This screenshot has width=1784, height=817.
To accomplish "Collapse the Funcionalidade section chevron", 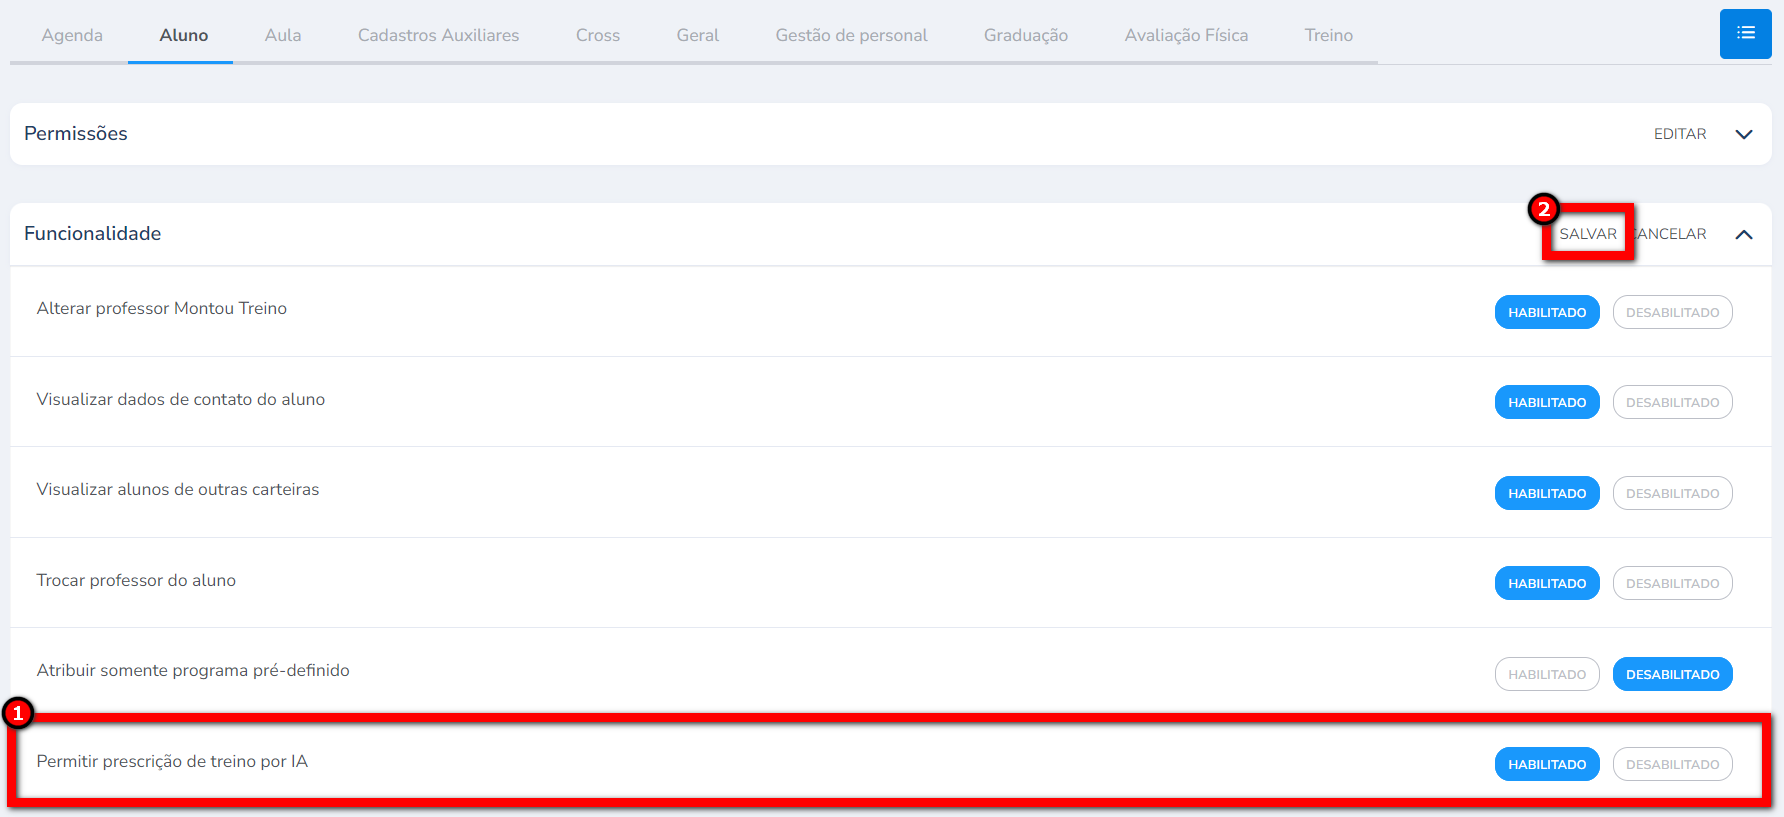I will click(x=1743, y=234).
